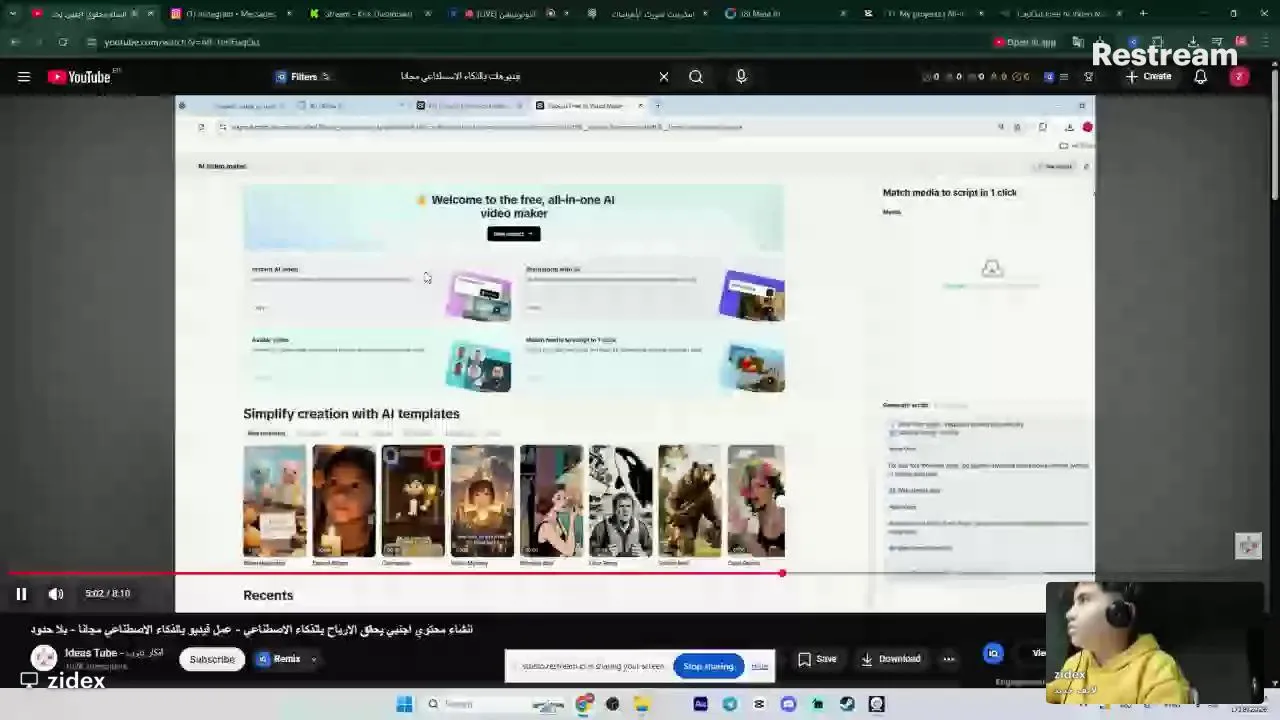Screen dimensions: 1280x720
Task: Clear the search box with the X icon
Action: (664, 77)
